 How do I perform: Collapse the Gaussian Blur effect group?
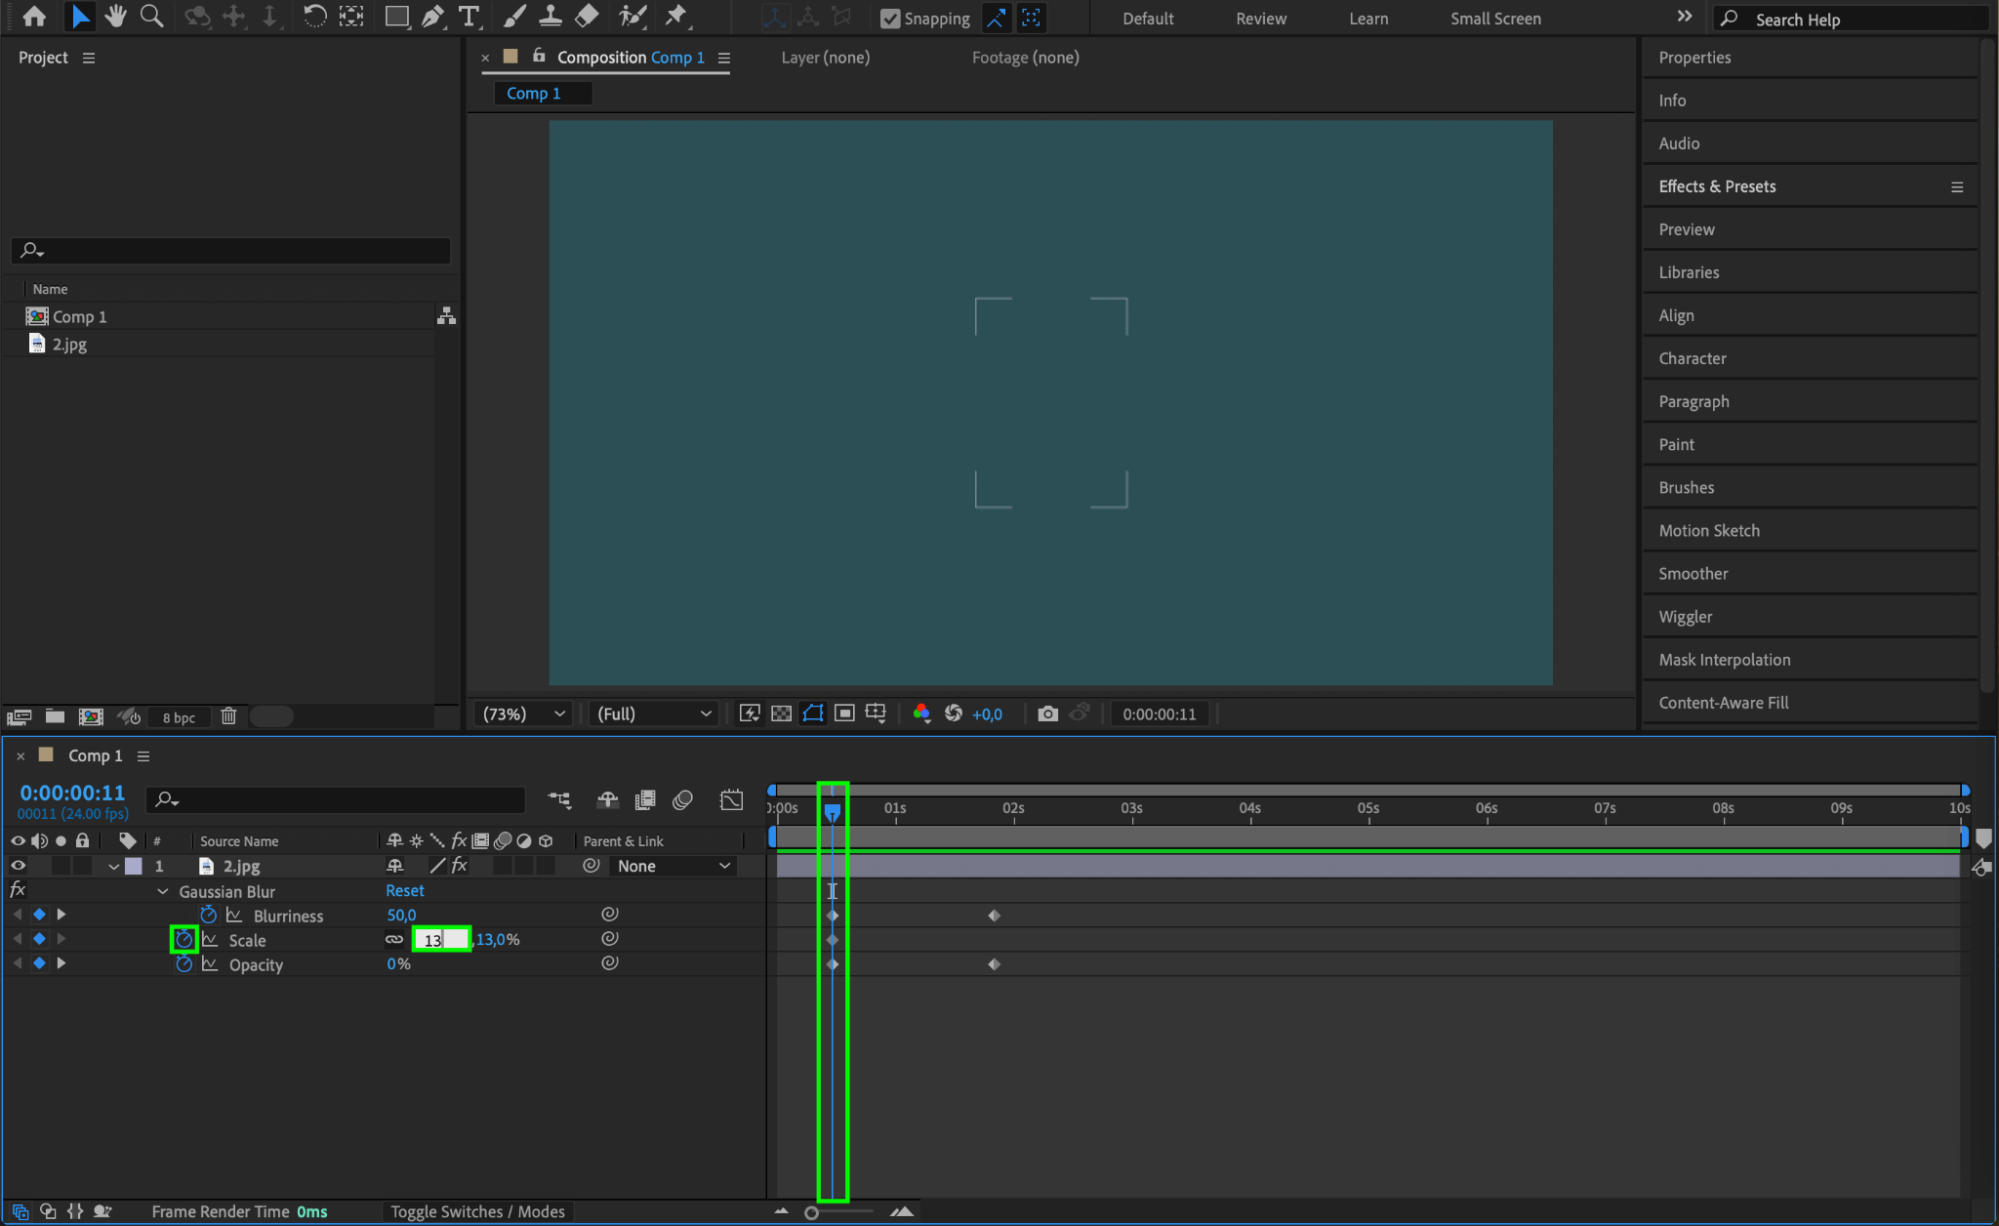[163, 891]
